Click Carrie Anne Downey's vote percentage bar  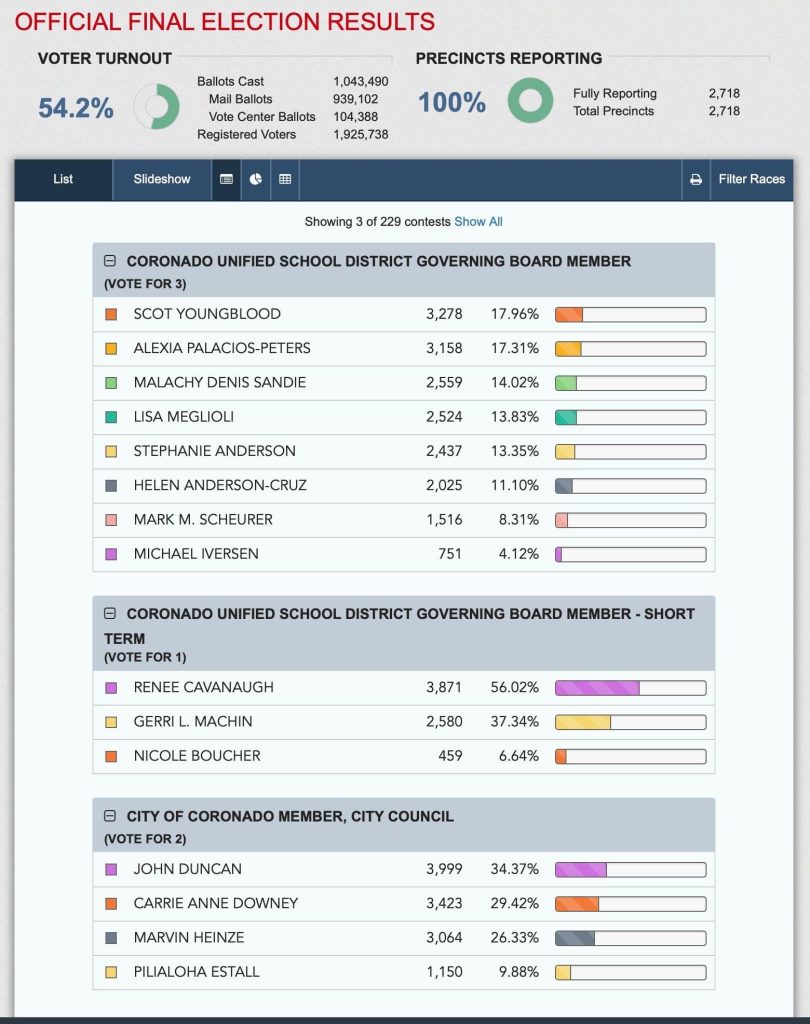tap(630, 904)
